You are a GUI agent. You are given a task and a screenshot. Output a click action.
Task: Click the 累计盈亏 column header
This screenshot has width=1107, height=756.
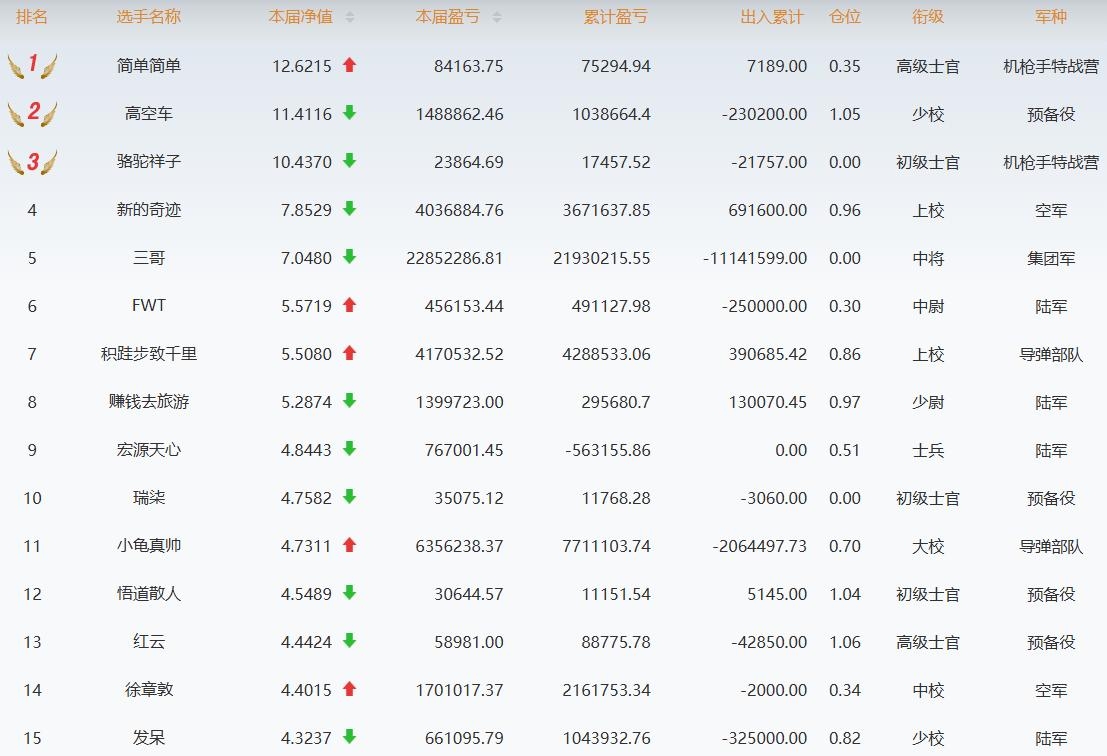click(615, 17)
